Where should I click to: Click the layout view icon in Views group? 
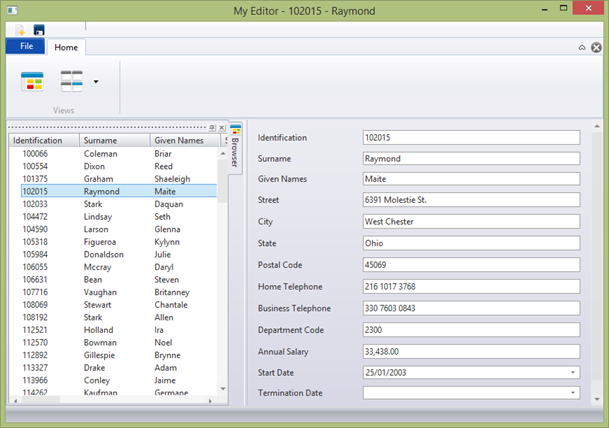click(x=71, y=82)
